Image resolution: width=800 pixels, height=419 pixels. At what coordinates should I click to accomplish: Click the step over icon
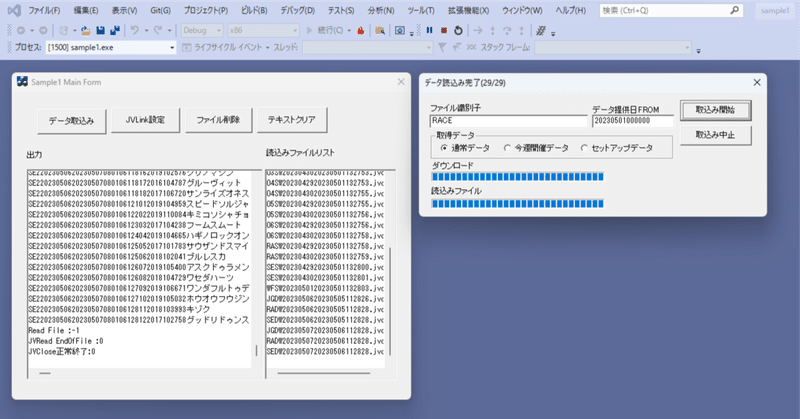coord(507,31)
